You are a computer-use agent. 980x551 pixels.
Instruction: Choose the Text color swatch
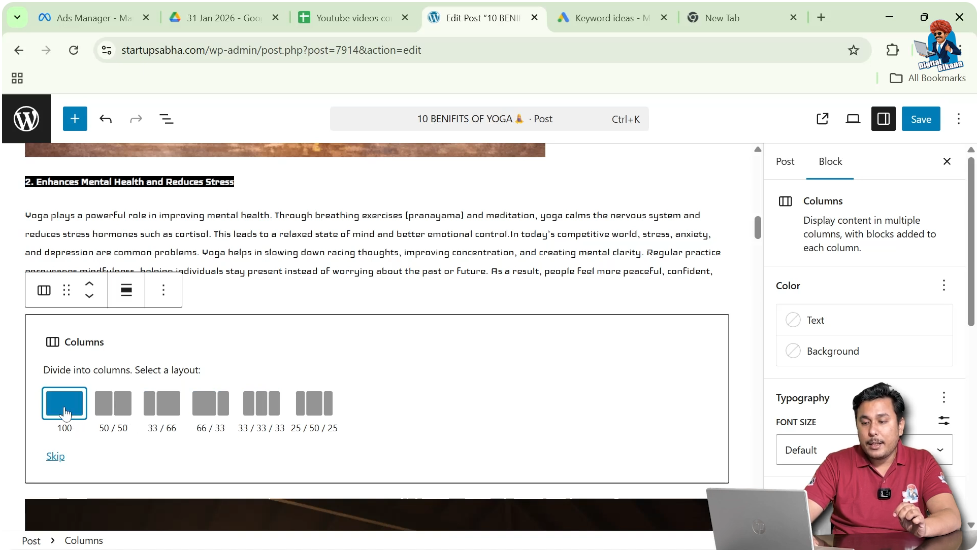click(864, 320)
